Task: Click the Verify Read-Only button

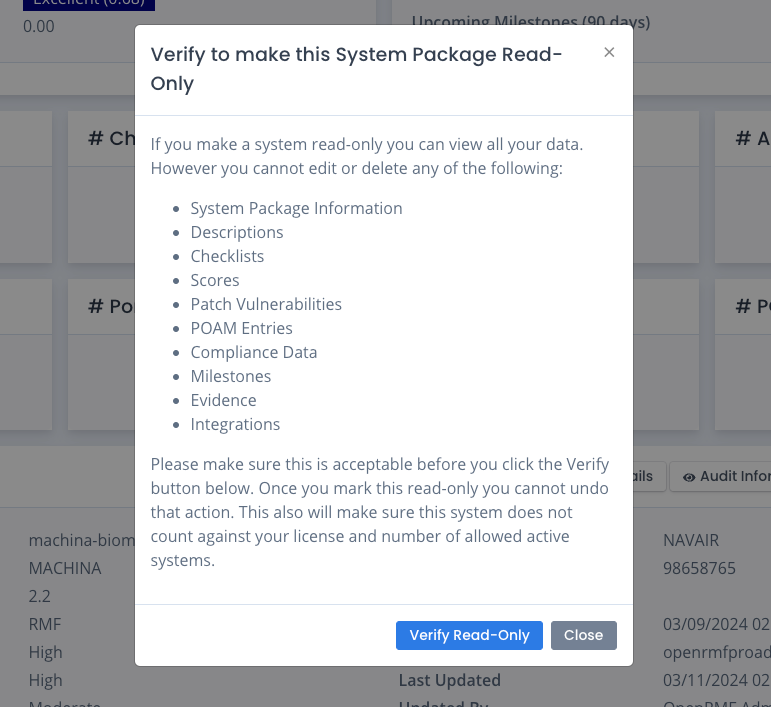Action: (x=469, y=635)
